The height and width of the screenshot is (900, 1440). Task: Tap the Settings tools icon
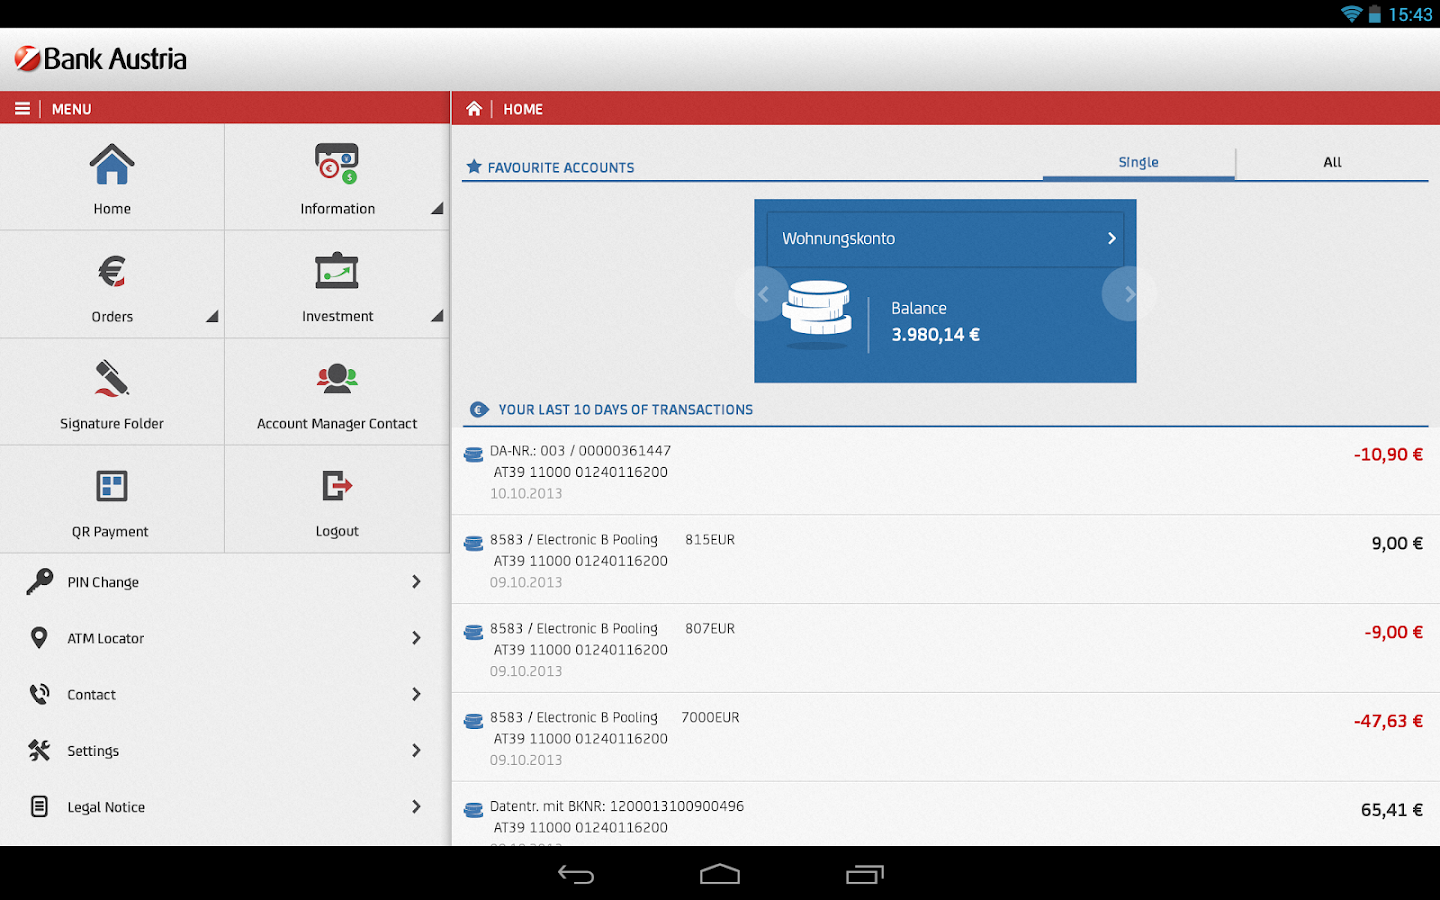[39, 750]
